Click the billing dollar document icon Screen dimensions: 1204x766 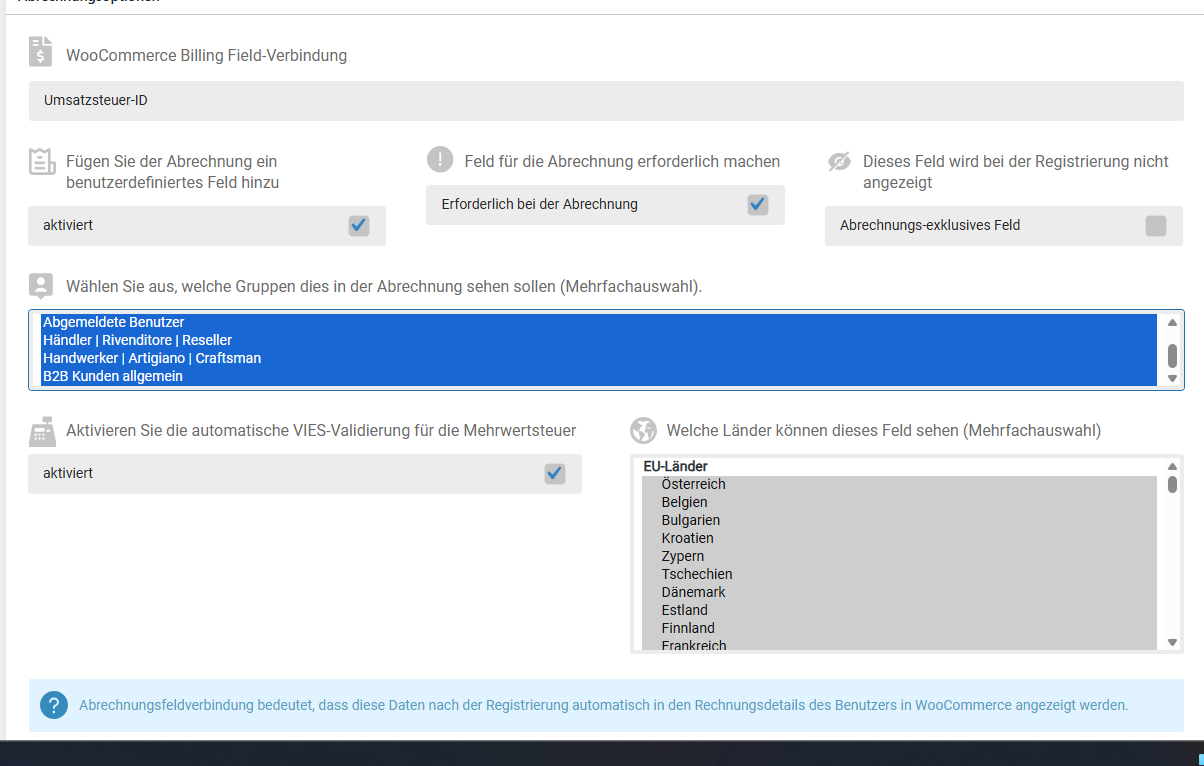(41, 52)
